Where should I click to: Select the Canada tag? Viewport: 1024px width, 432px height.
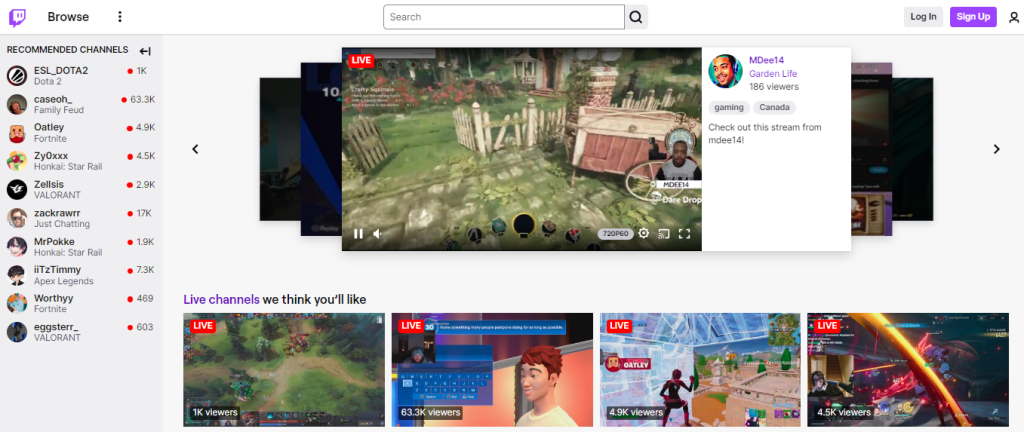coord(775,108)
